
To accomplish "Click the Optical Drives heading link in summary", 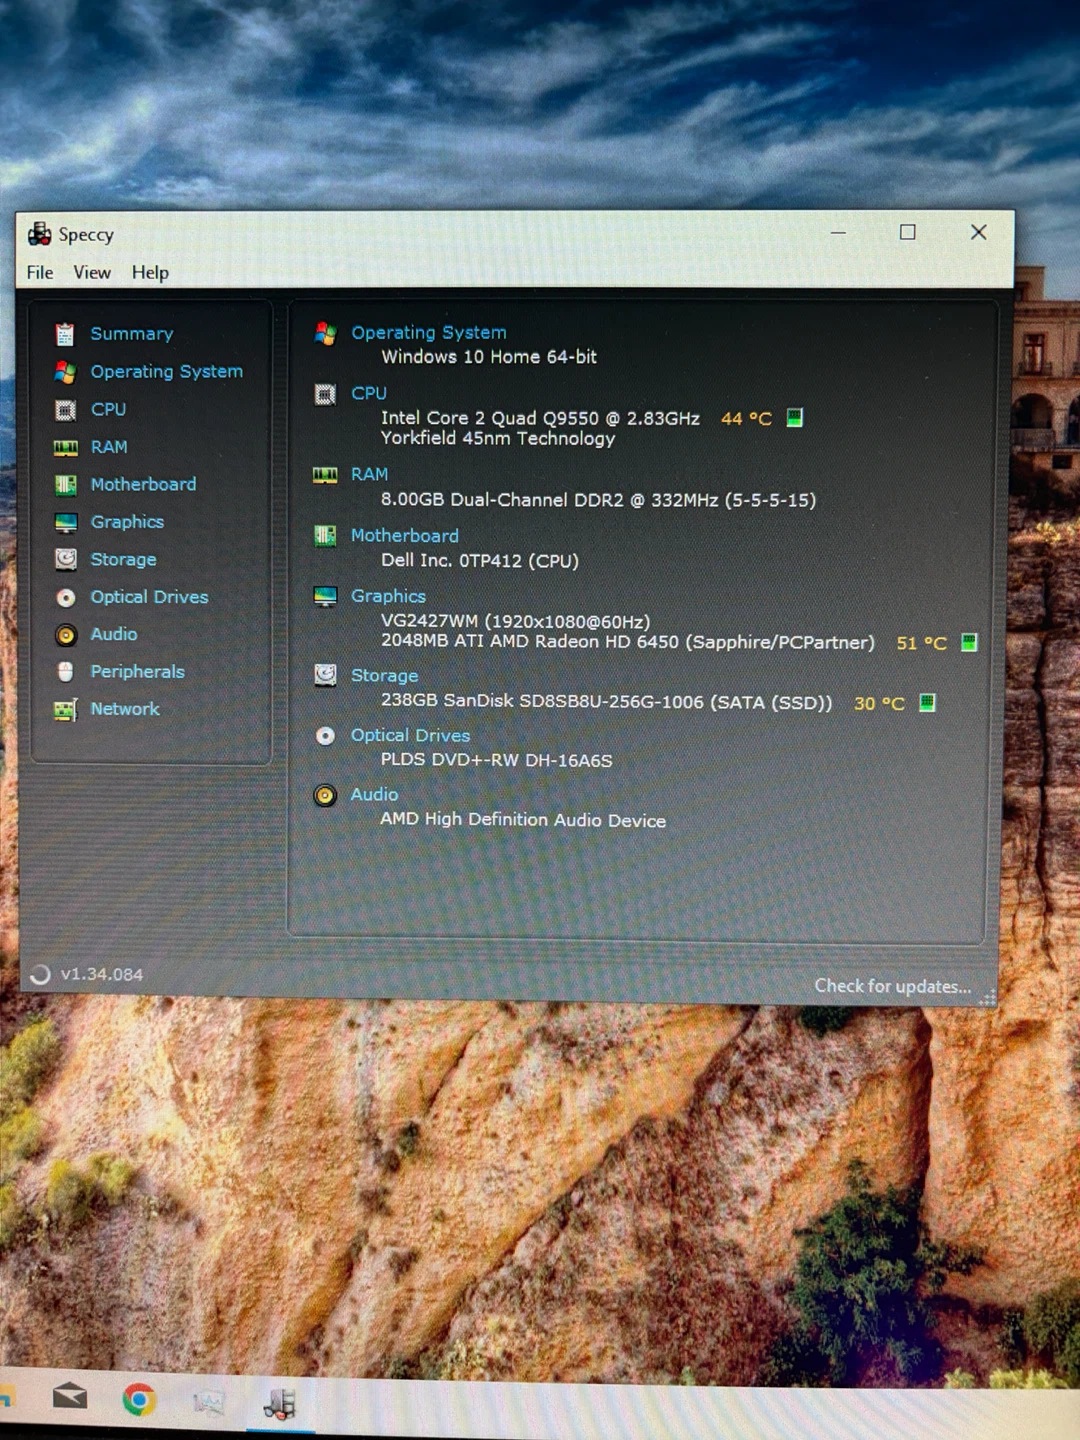I will tap(410, 736).
